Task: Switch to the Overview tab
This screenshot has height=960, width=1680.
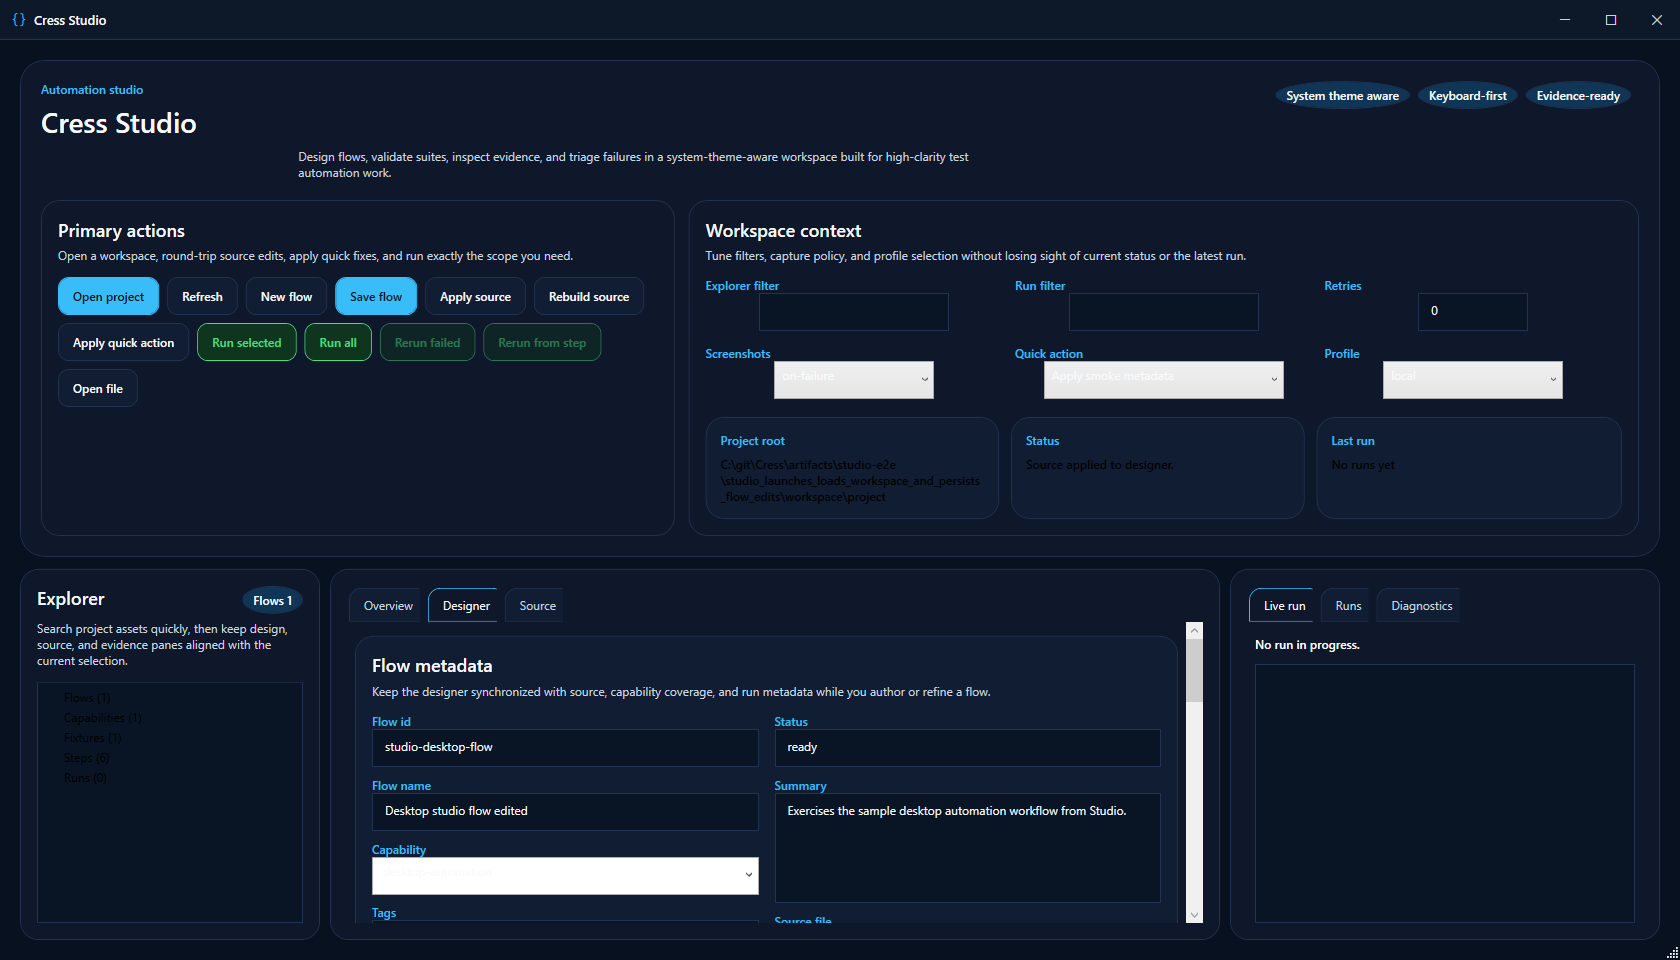Action: coord(388,606)
